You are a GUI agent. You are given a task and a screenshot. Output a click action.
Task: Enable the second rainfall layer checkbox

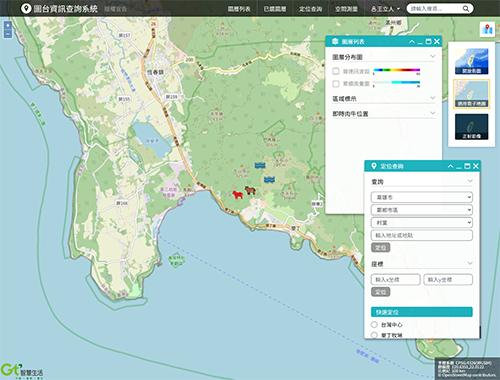tap(336, 83)
